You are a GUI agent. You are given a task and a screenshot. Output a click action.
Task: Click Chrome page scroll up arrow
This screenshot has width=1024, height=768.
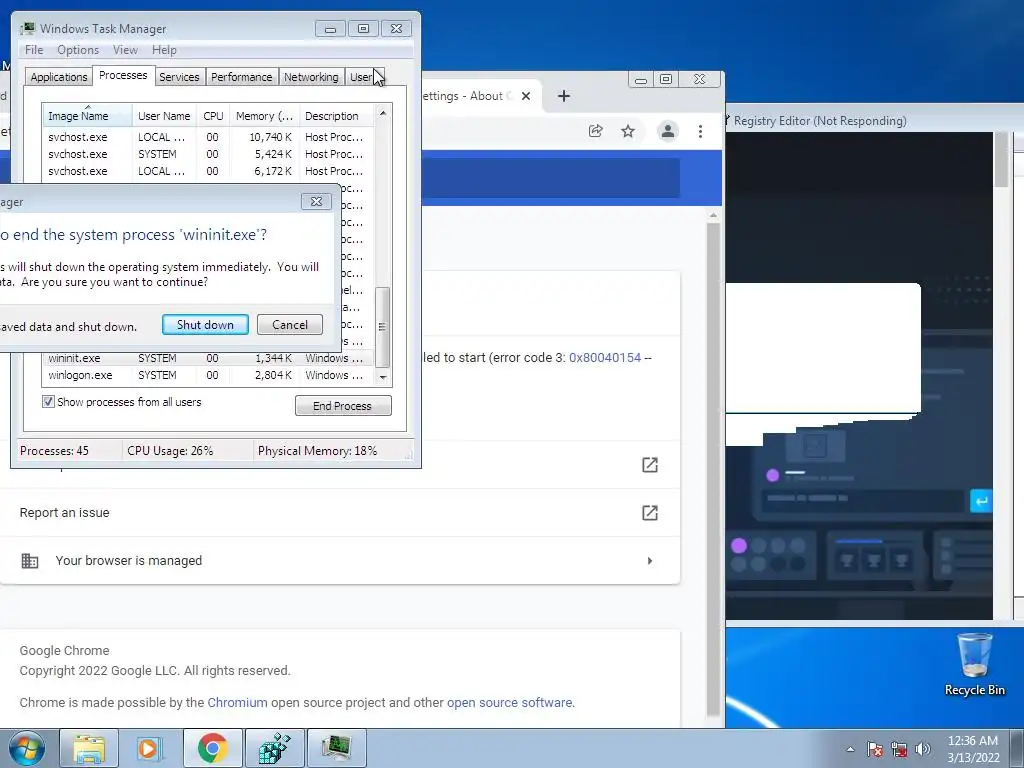(713, 215)
